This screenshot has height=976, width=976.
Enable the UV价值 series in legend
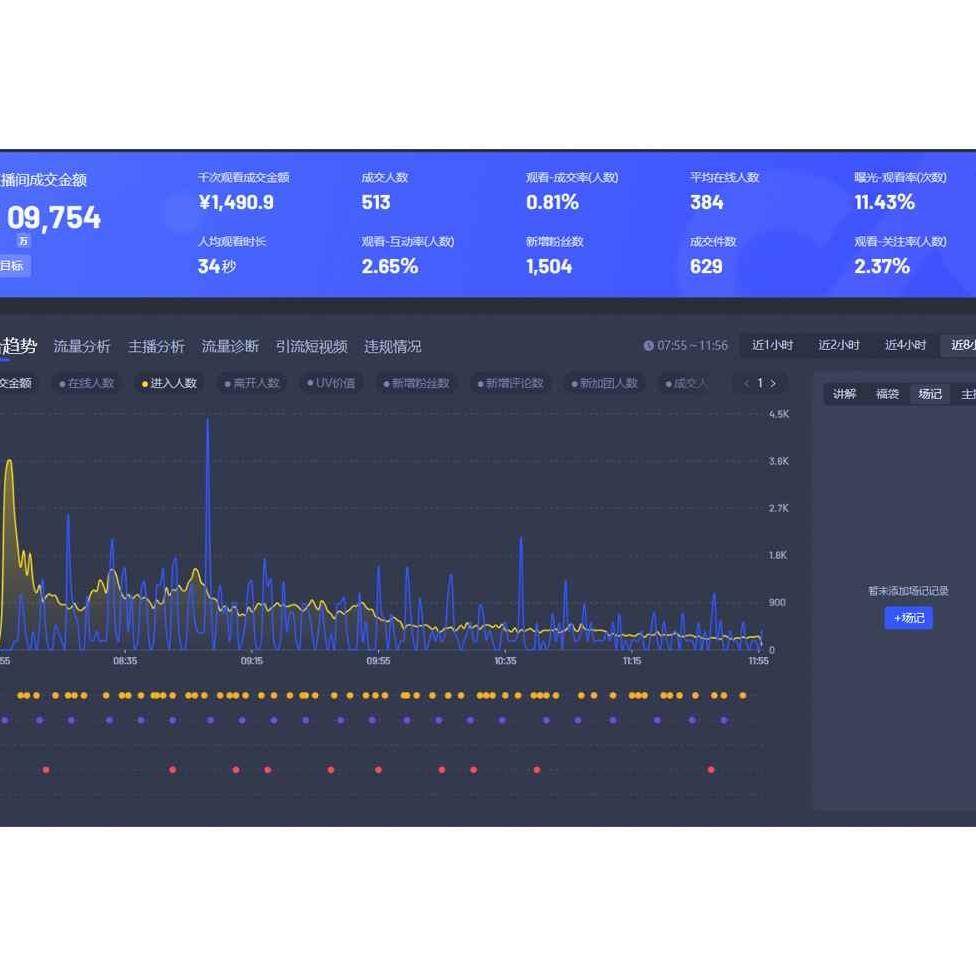point(331,383)
